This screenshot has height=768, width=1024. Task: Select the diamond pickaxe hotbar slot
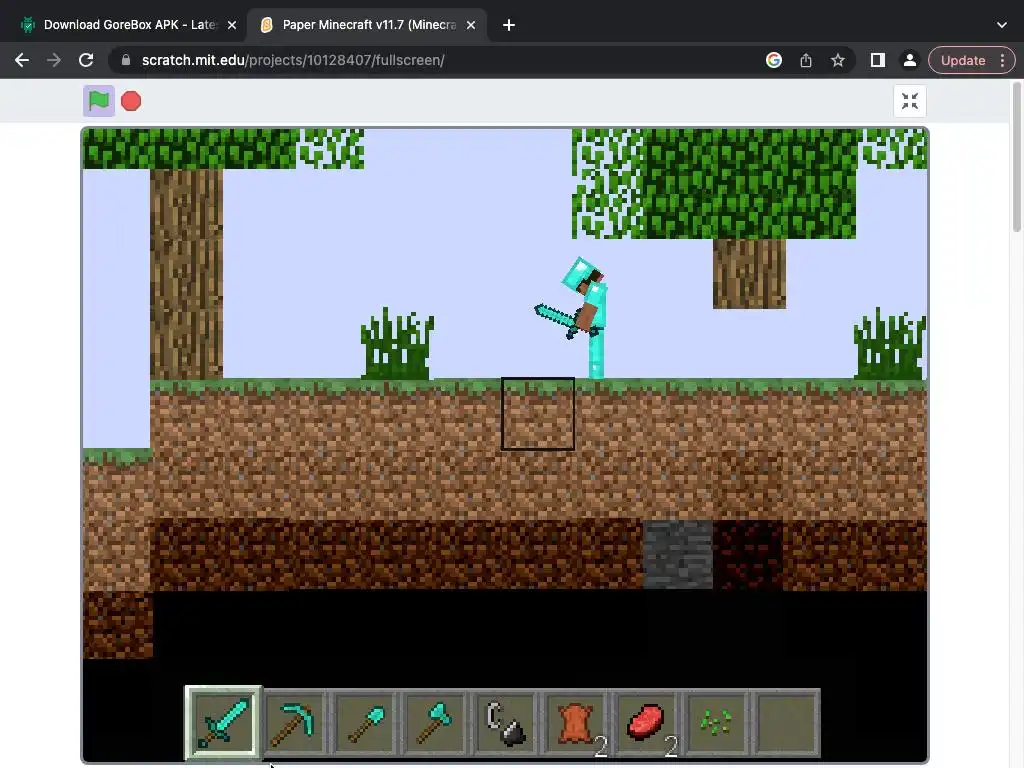point(293,723)
